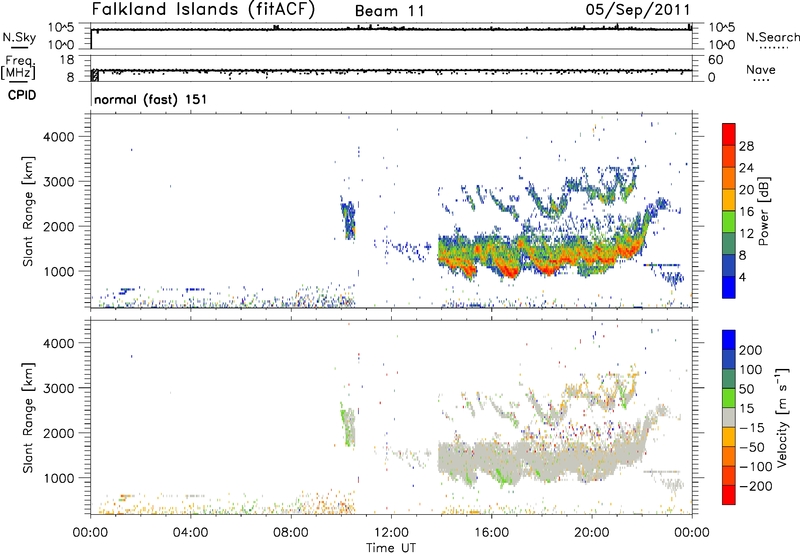
Task: Click the 'Nave' legend label
Action: tap(761, 69)
